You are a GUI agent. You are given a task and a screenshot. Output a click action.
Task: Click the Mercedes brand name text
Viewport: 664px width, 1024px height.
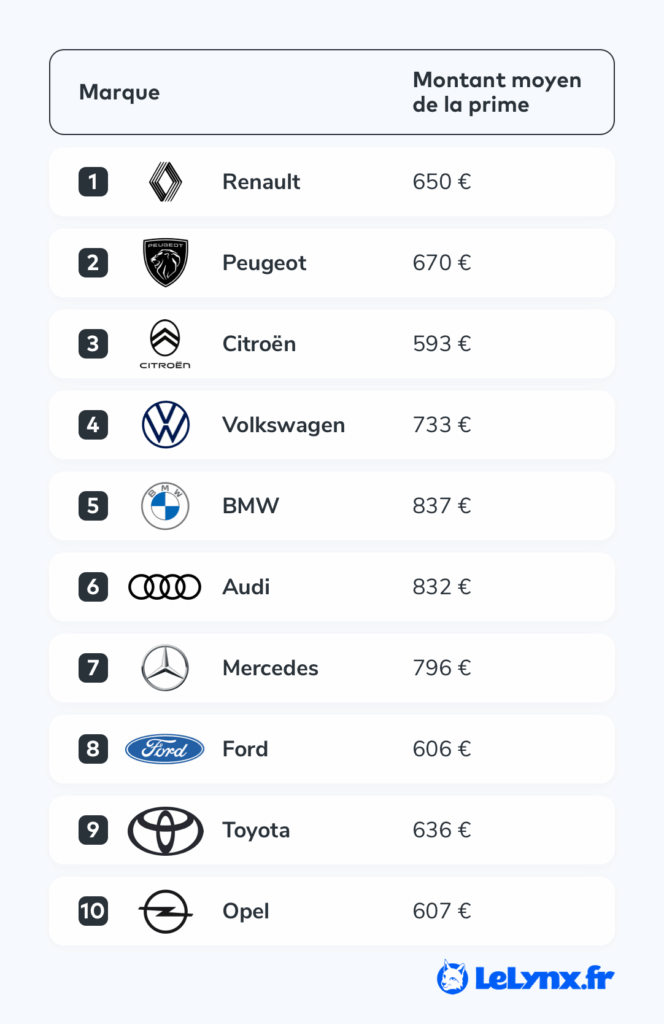tap(270, 668)
